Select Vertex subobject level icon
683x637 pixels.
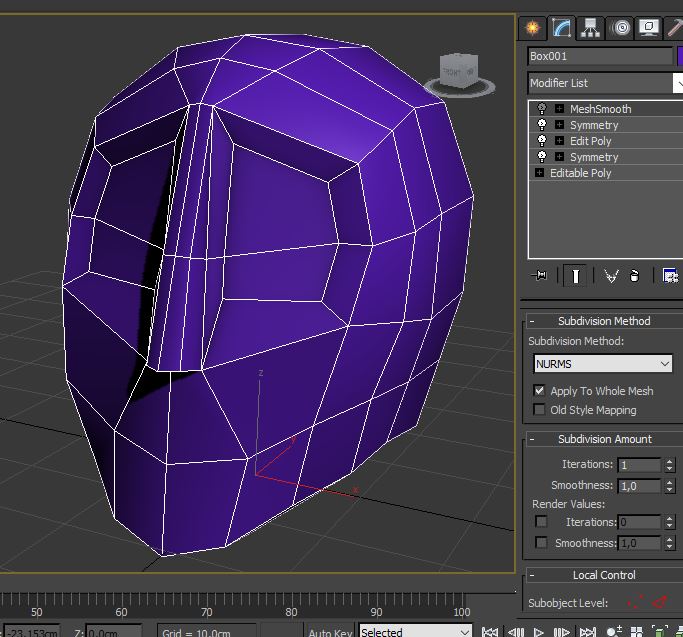point(634,603)
